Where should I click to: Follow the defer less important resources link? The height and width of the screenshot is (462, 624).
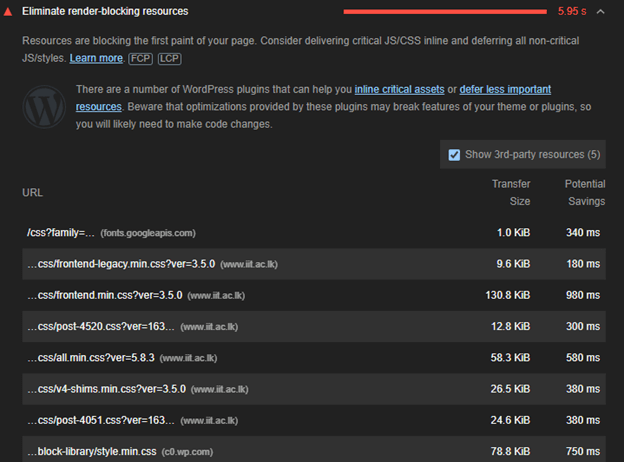point(505,90)
